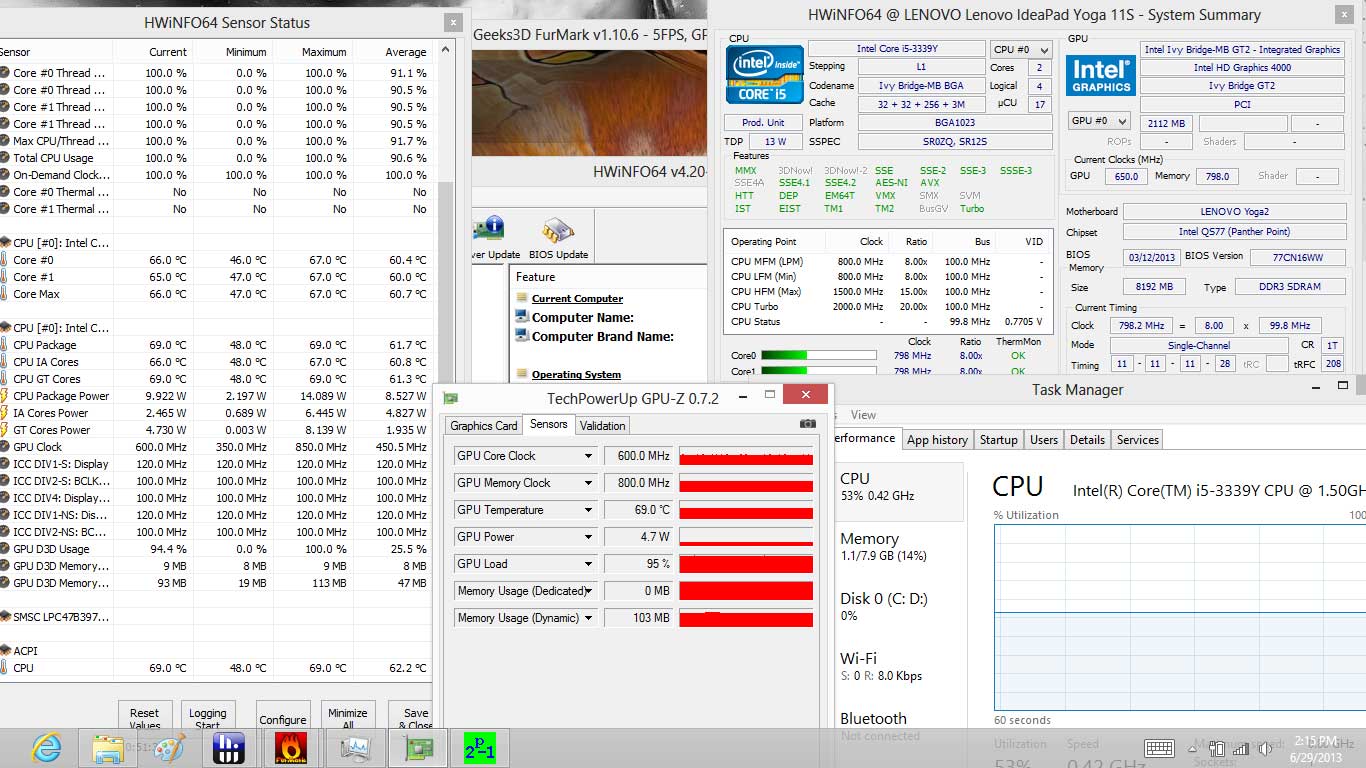Click thermometer icon beside Core Max row
The width and height of the screenshot is (1366, 768).
click(5, 294)
